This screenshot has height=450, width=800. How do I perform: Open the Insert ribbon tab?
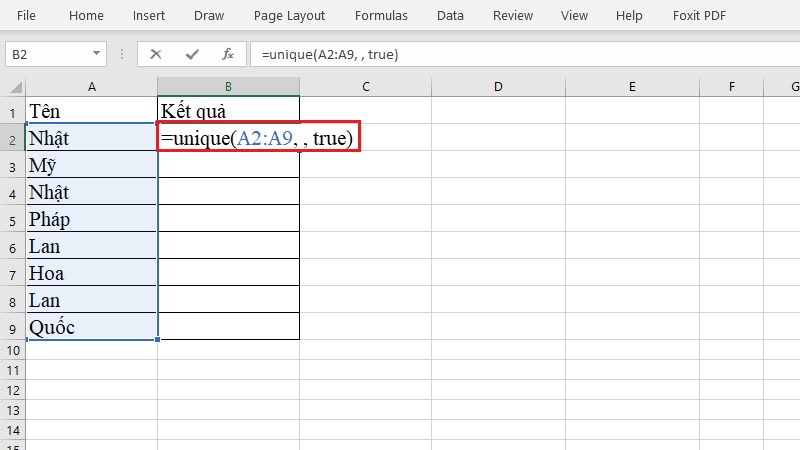coord(148,16)
